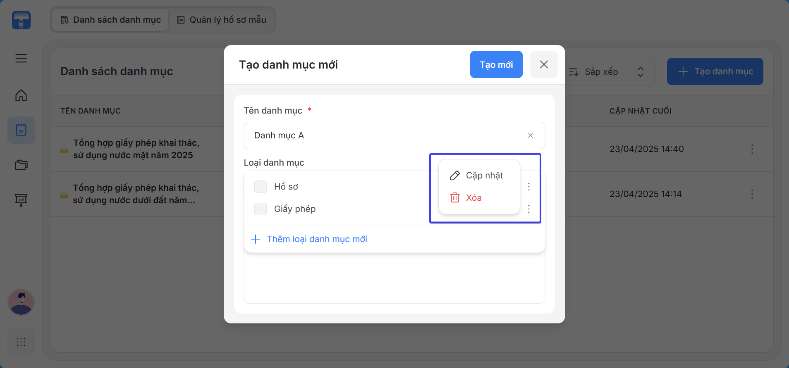
Task: Open the folders icon in sidebar
Action: [x=21, y=165]
